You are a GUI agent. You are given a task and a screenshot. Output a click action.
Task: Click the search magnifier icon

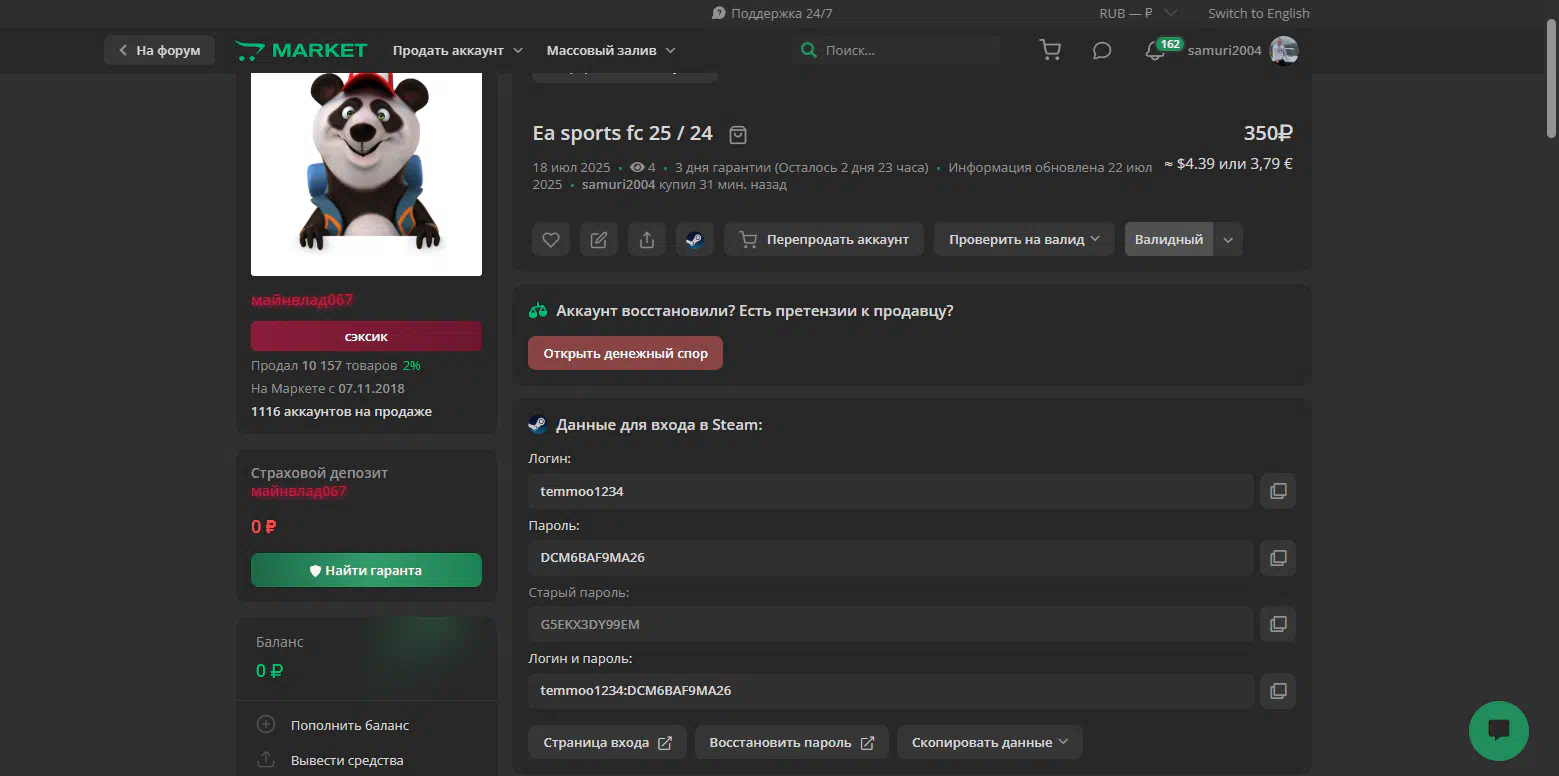(808, 50)
